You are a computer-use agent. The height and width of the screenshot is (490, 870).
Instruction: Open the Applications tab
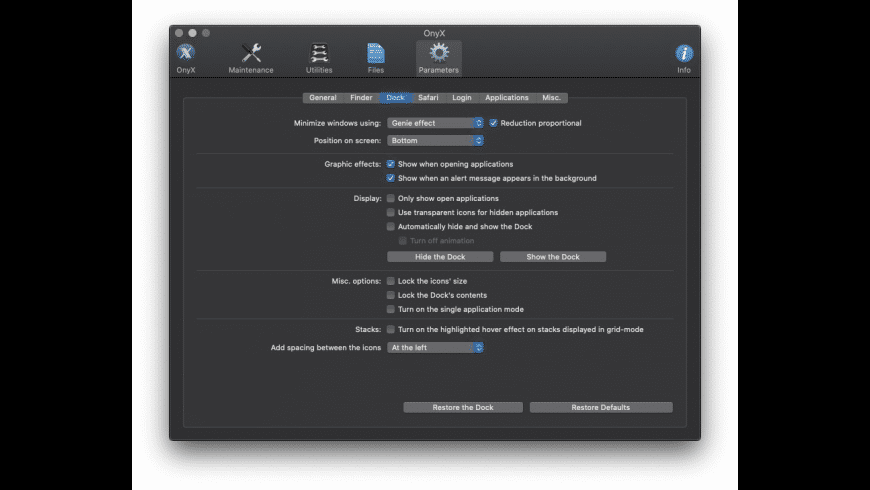(x=507, y=98)
